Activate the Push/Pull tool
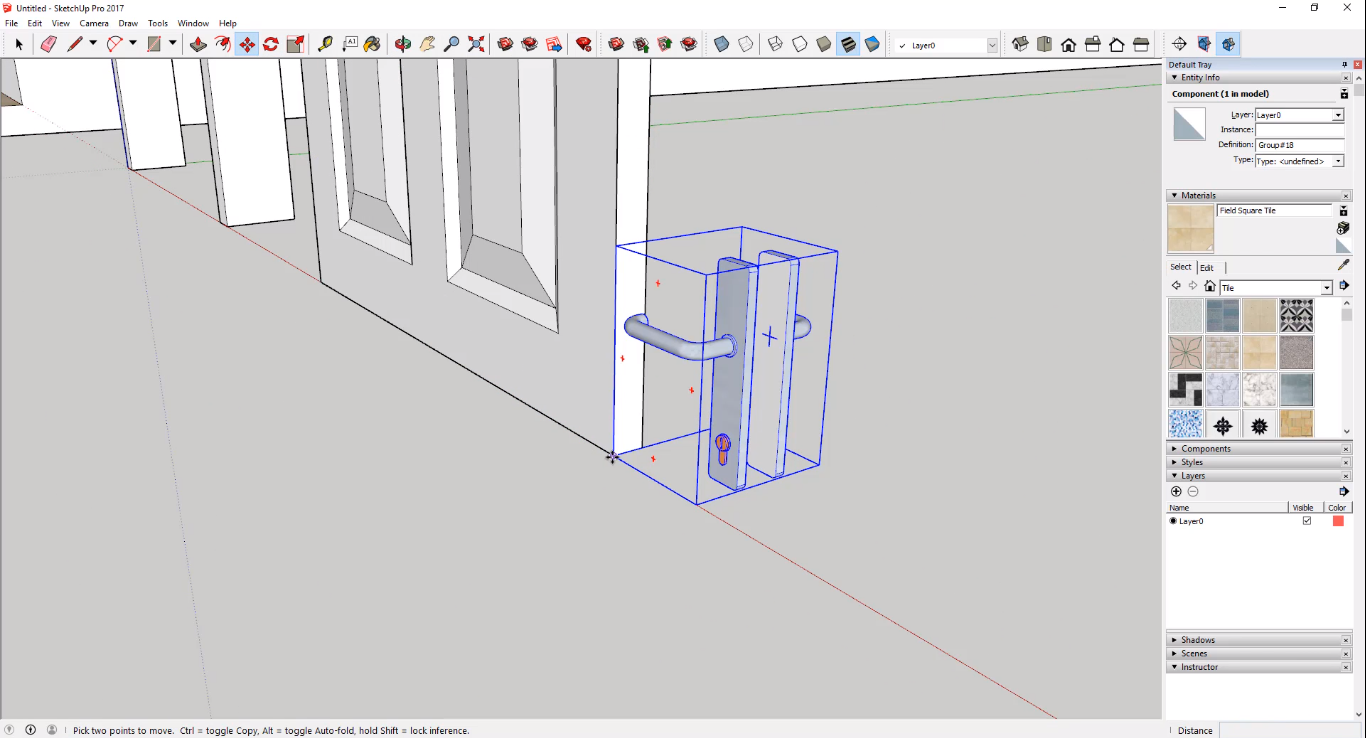The image size is (1366, 738). pyautogui.click(x=198, y=44)
